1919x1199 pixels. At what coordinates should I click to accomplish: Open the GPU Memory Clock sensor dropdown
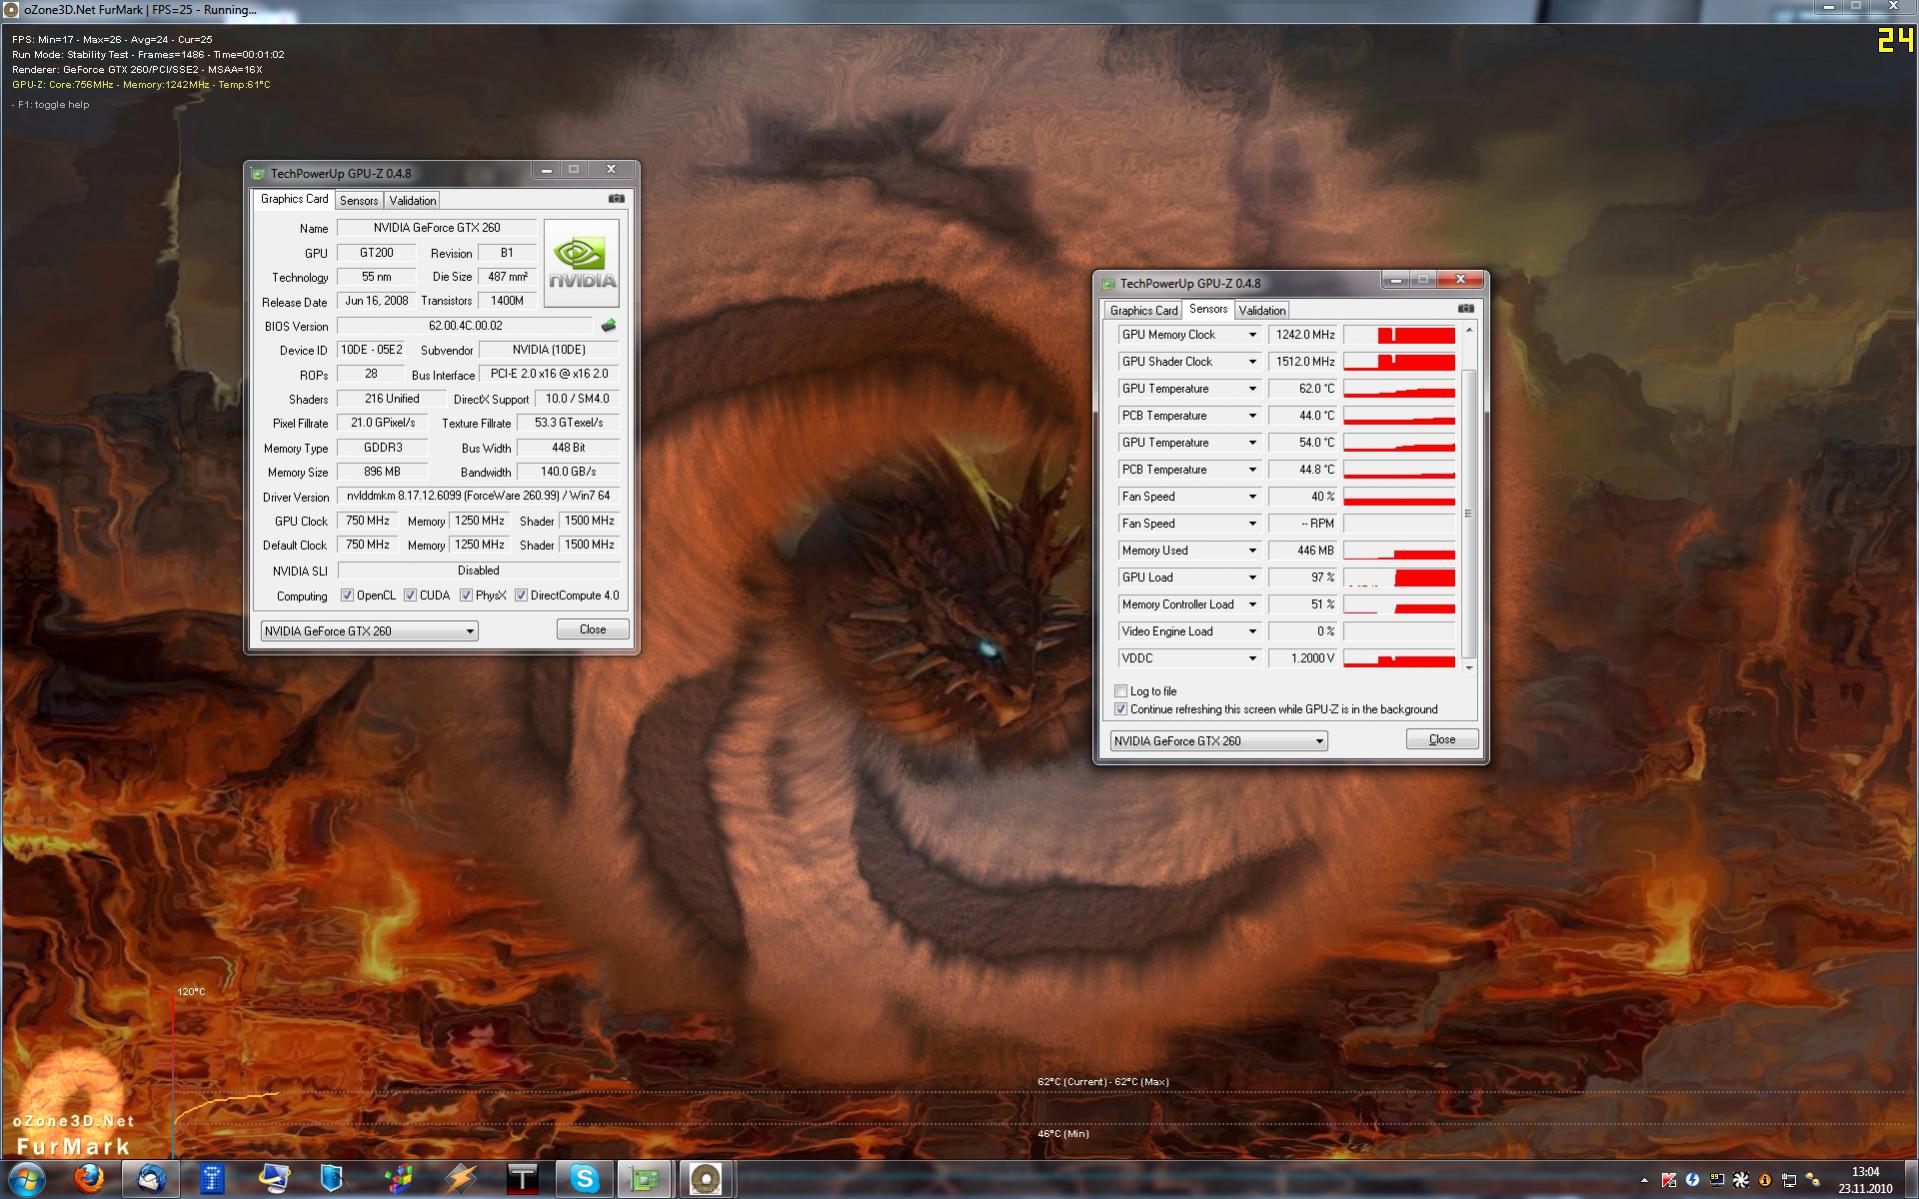[x=1252, y=335]
